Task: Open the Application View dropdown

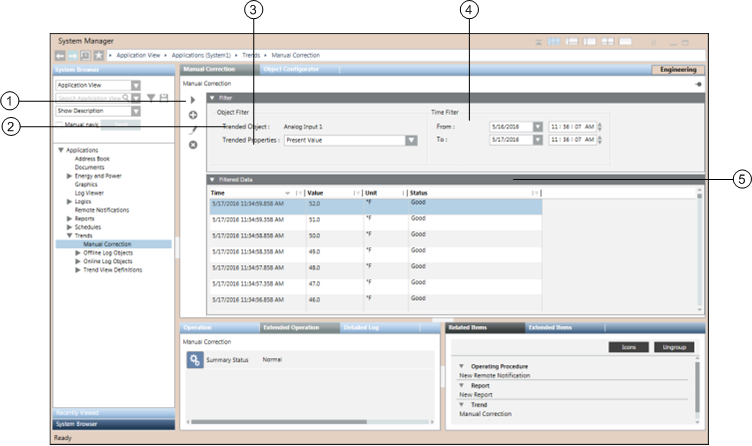Action: 136,86
